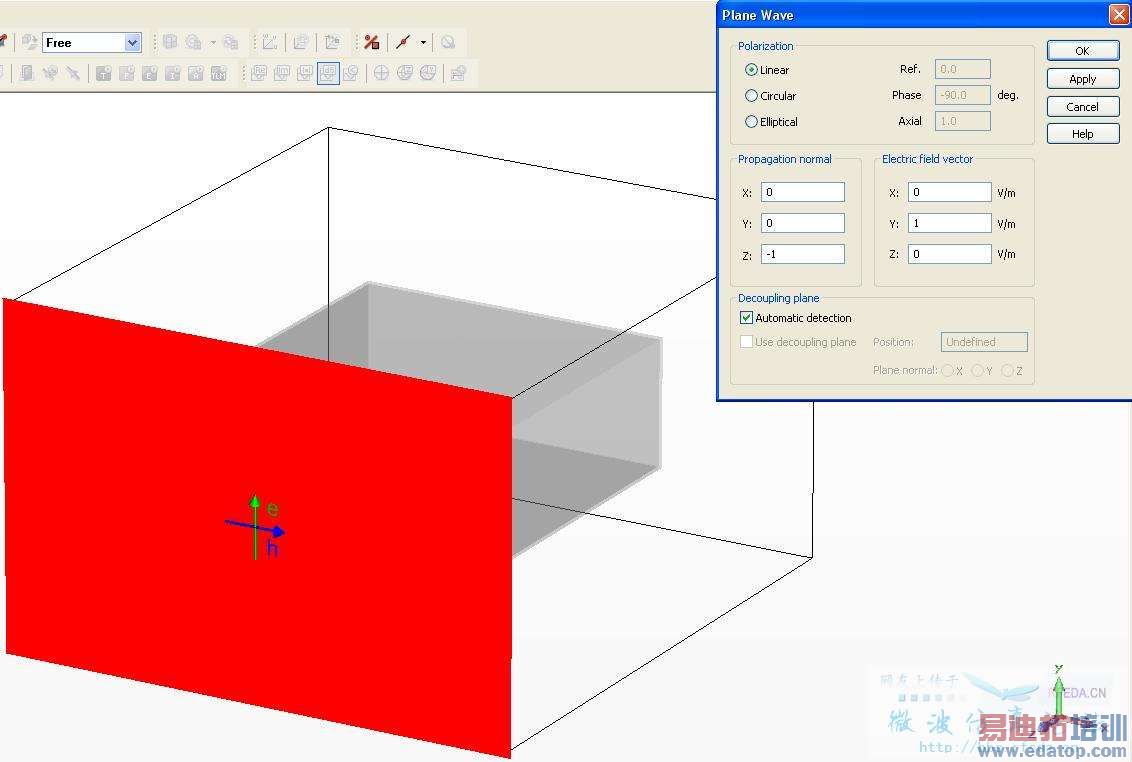Click OK in Plane Wave dialog
Image resolution: width=1132 pixels, height=762 pixels.
tap(1083, 51)
